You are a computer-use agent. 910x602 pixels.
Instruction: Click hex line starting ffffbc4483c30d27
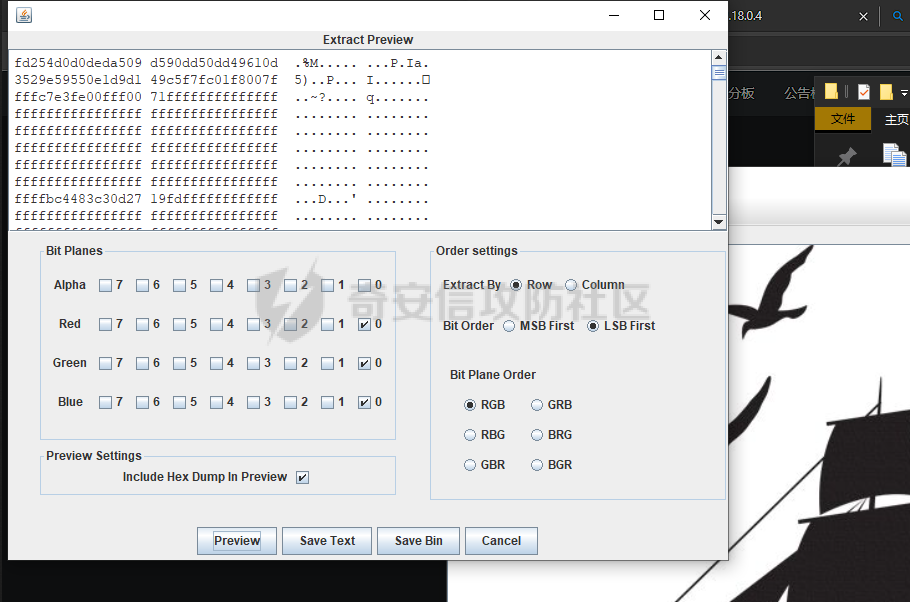(x=222, y=199)
